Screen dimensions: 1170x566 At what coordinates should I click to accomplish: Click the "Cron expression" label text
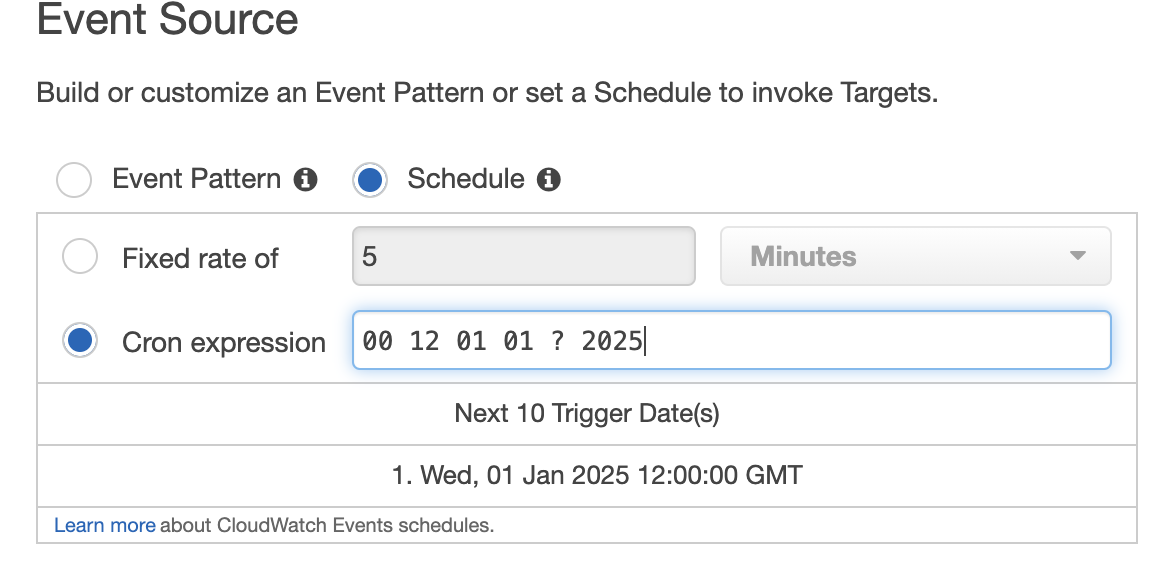224,343
